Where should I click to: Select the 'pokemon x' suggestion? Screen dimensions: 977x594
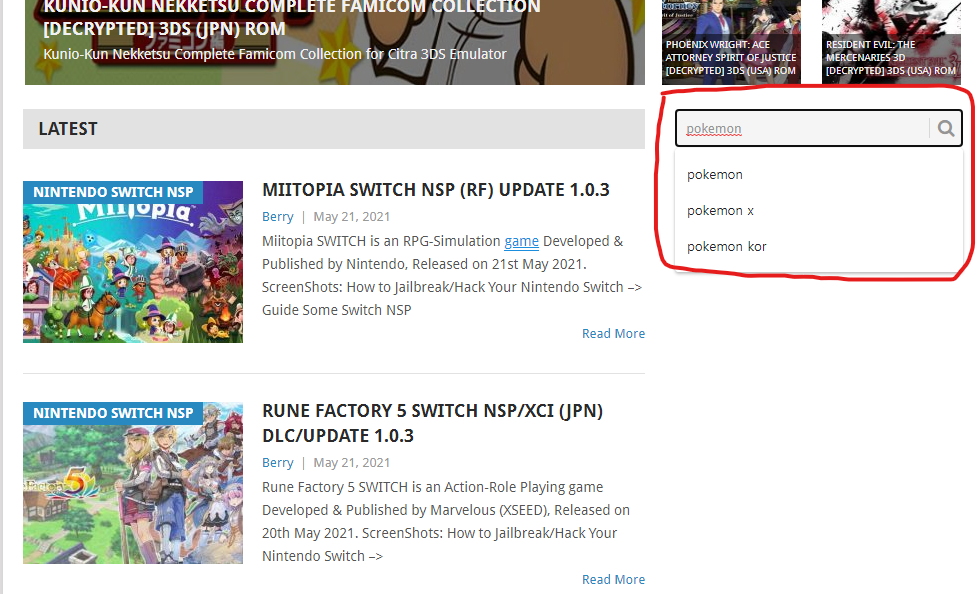(818, 211)
